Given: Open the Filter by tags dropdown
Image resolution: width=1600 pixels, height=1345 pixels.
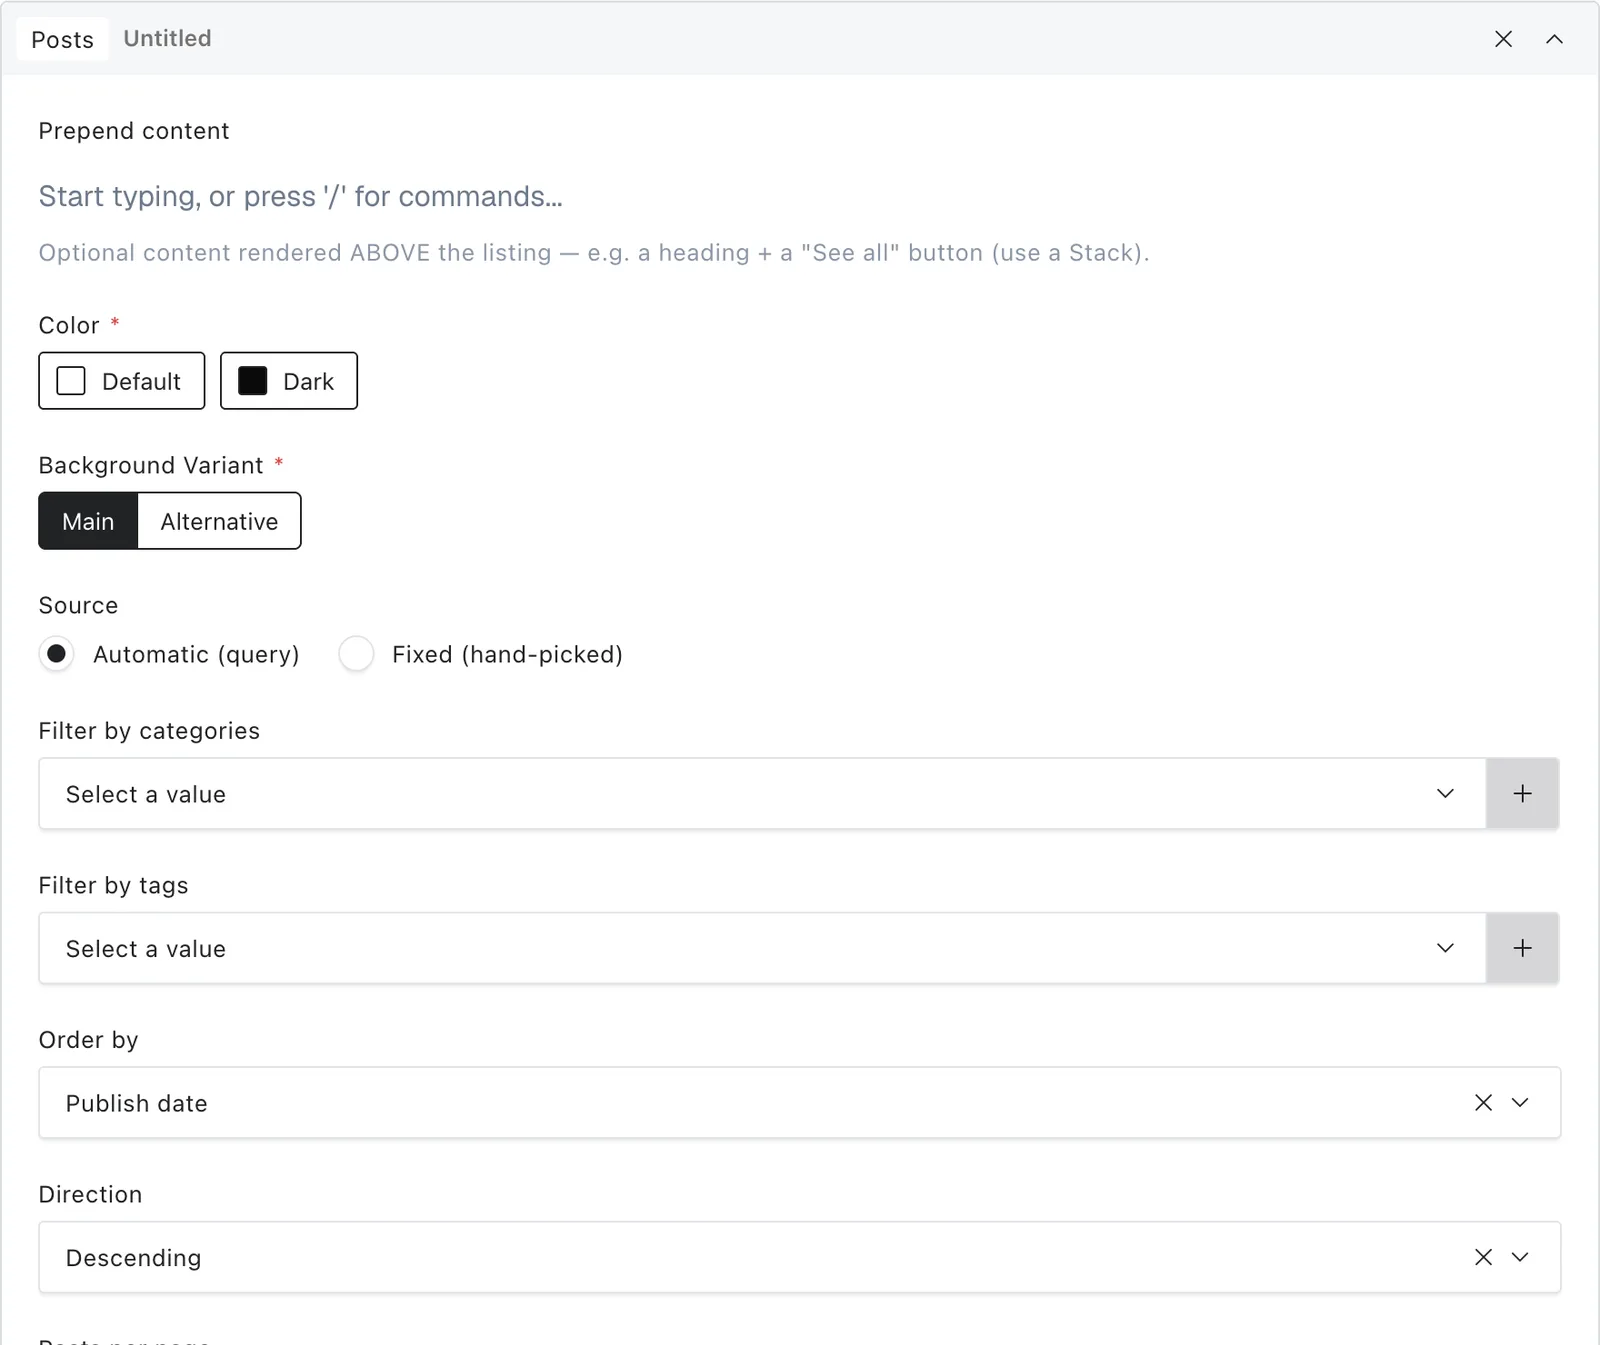Looking at the screenshot, I should pos(762,948).
